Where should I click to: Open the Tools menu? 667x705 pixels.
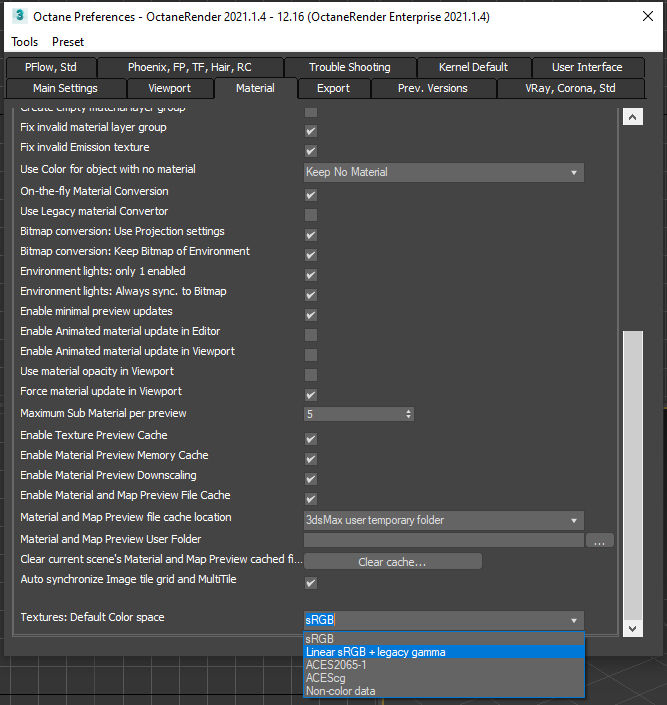click(25, 42)
